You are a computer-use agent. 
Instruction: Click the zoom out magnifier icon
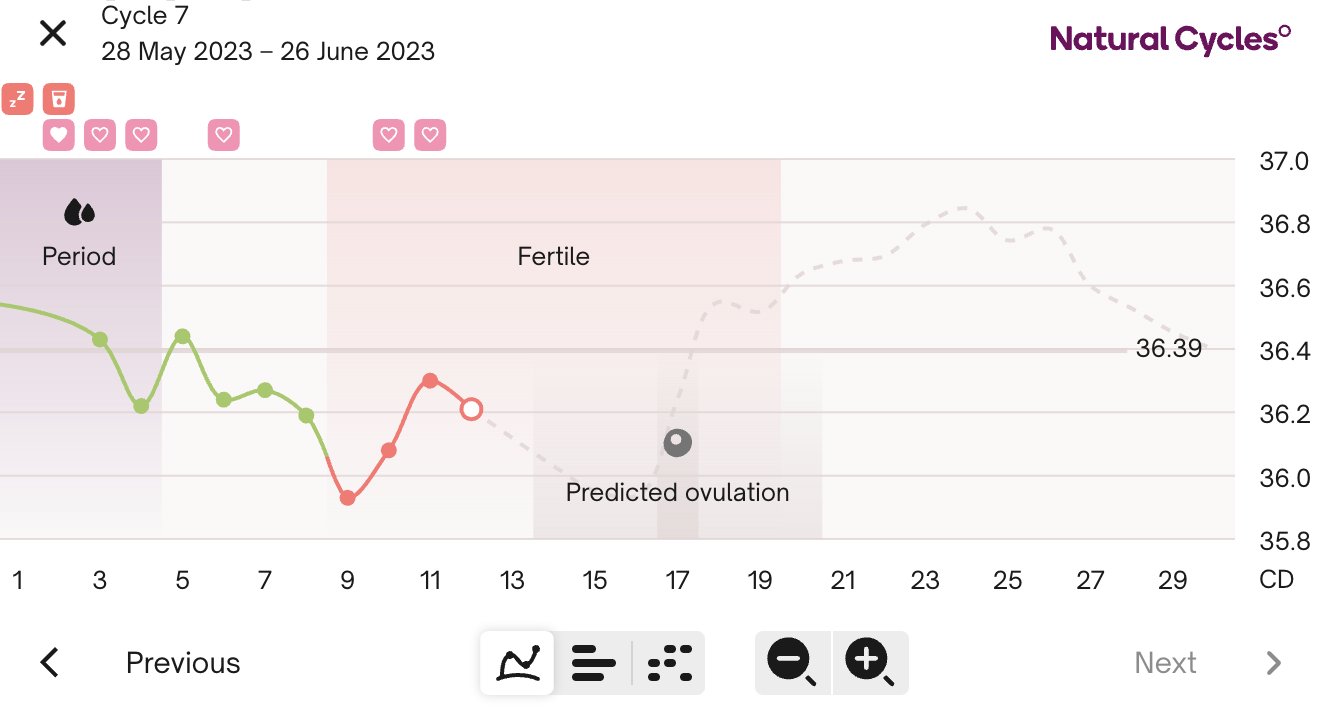coord(791,662)
